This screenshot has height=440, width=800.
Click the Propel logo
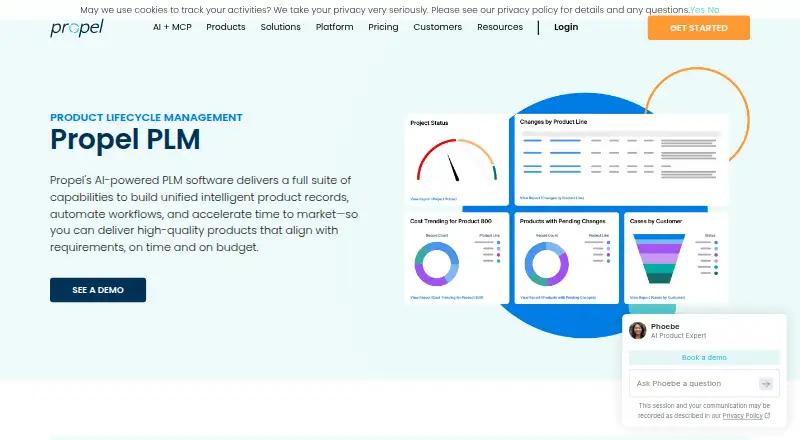coord(77,28)
